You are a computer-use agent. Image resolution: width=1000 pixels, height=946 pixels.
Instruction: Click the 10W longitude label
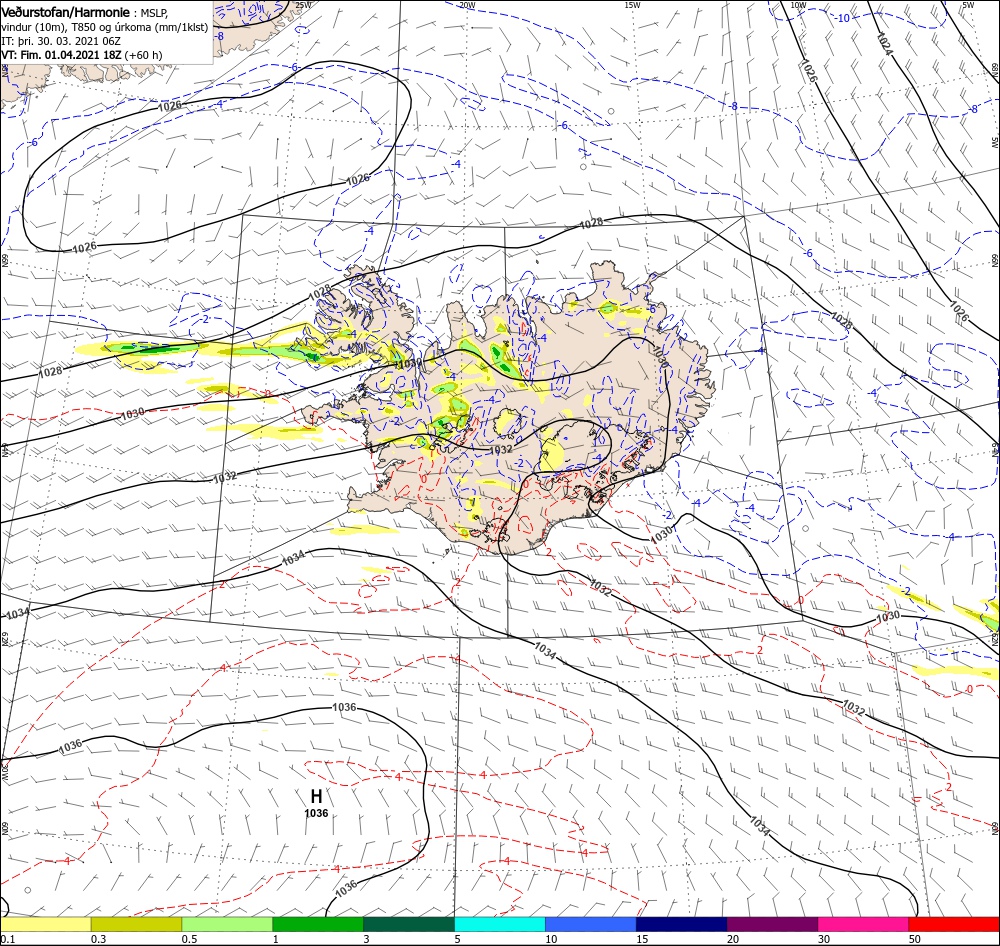[x=798, y=5]
